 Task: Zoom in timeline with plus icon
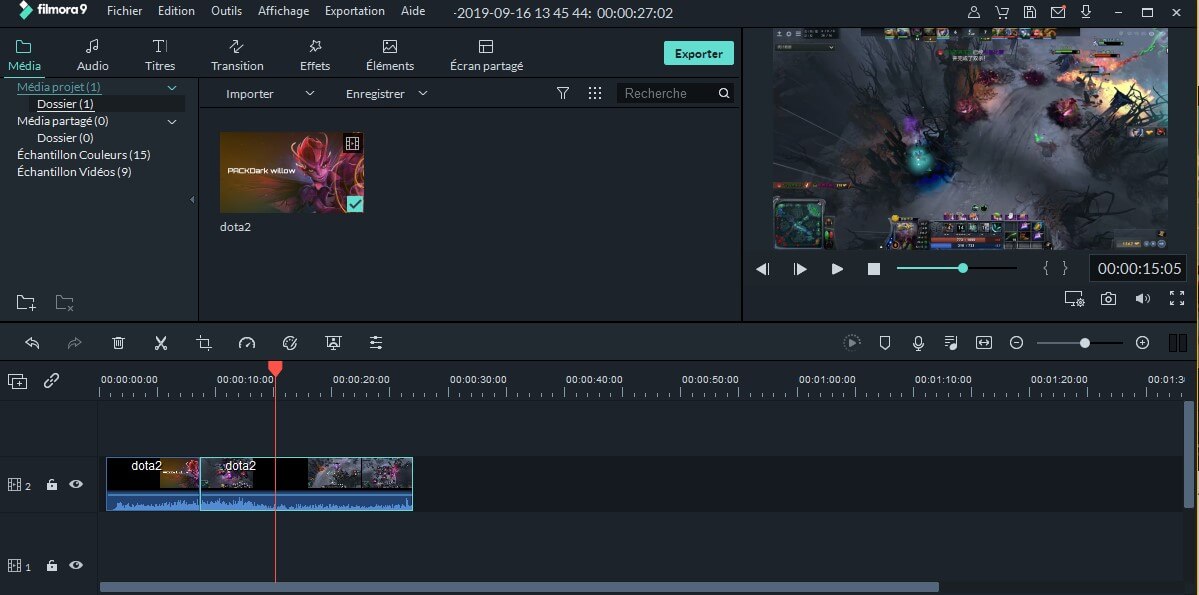(x=1142, y=343)
